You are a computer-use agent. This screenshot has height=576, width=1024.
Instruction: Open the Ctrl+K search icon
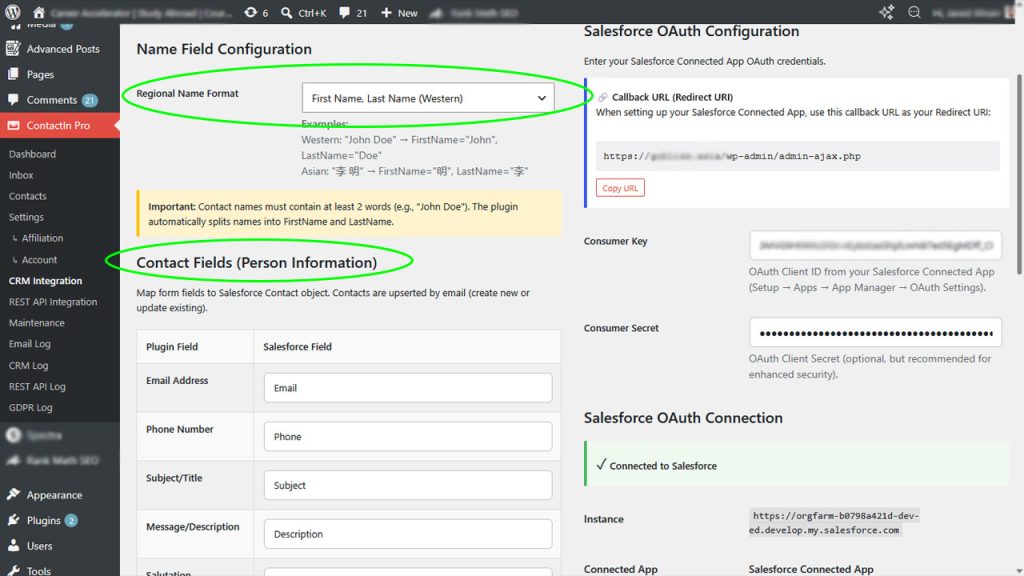287,12
